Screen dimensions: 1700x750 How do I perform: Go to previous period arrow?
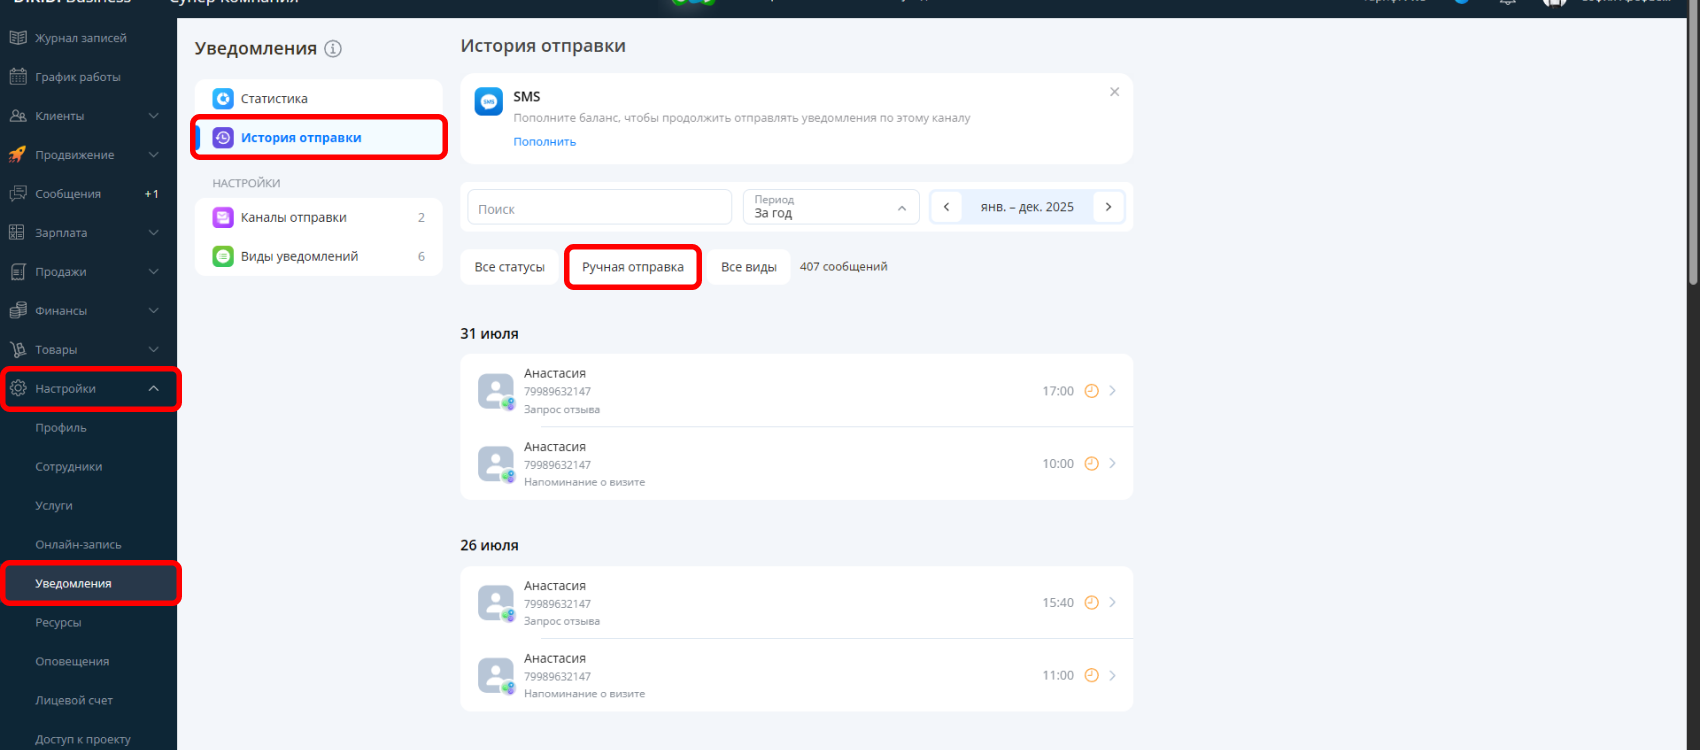pyautogui.click(x=946, y=207)
